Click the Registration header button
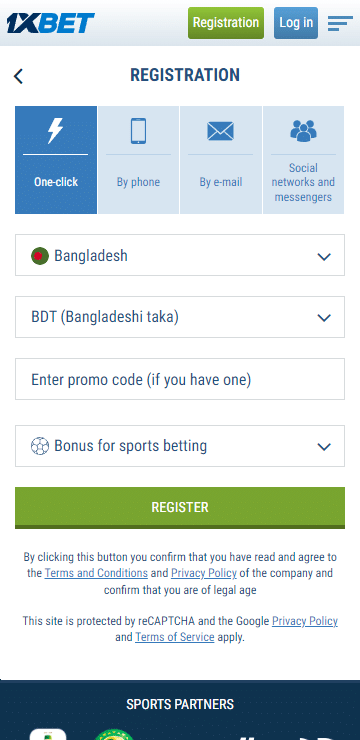This screenshot has width=360, height=740. [226, 23]
